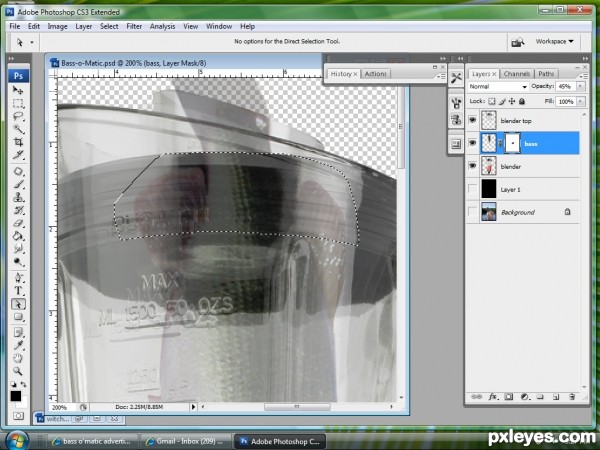Select the Hand tool

tap(18, 358)
